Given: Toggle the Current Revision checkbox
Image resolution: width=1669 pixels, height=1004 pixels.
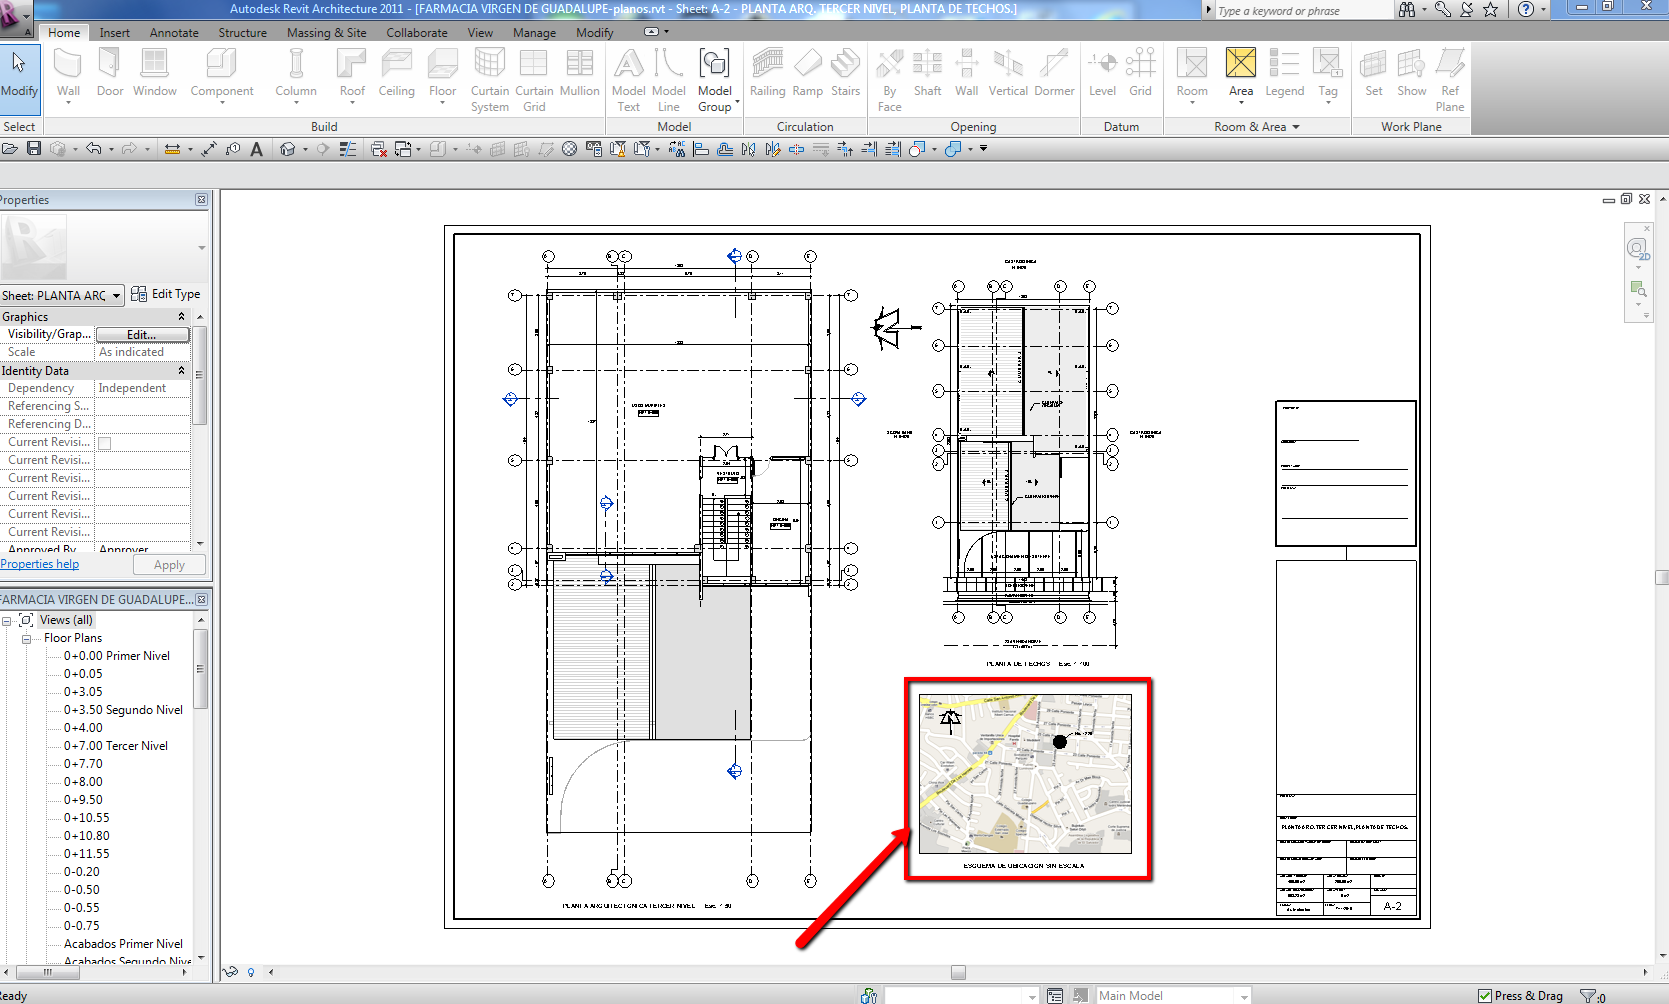Looking at the screenshot, I should pos(104,443).
